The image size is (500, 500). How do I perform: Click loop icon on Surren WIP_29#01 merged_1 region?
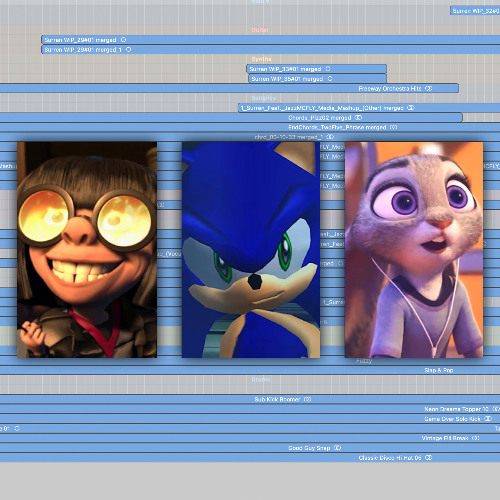(129, 49)
